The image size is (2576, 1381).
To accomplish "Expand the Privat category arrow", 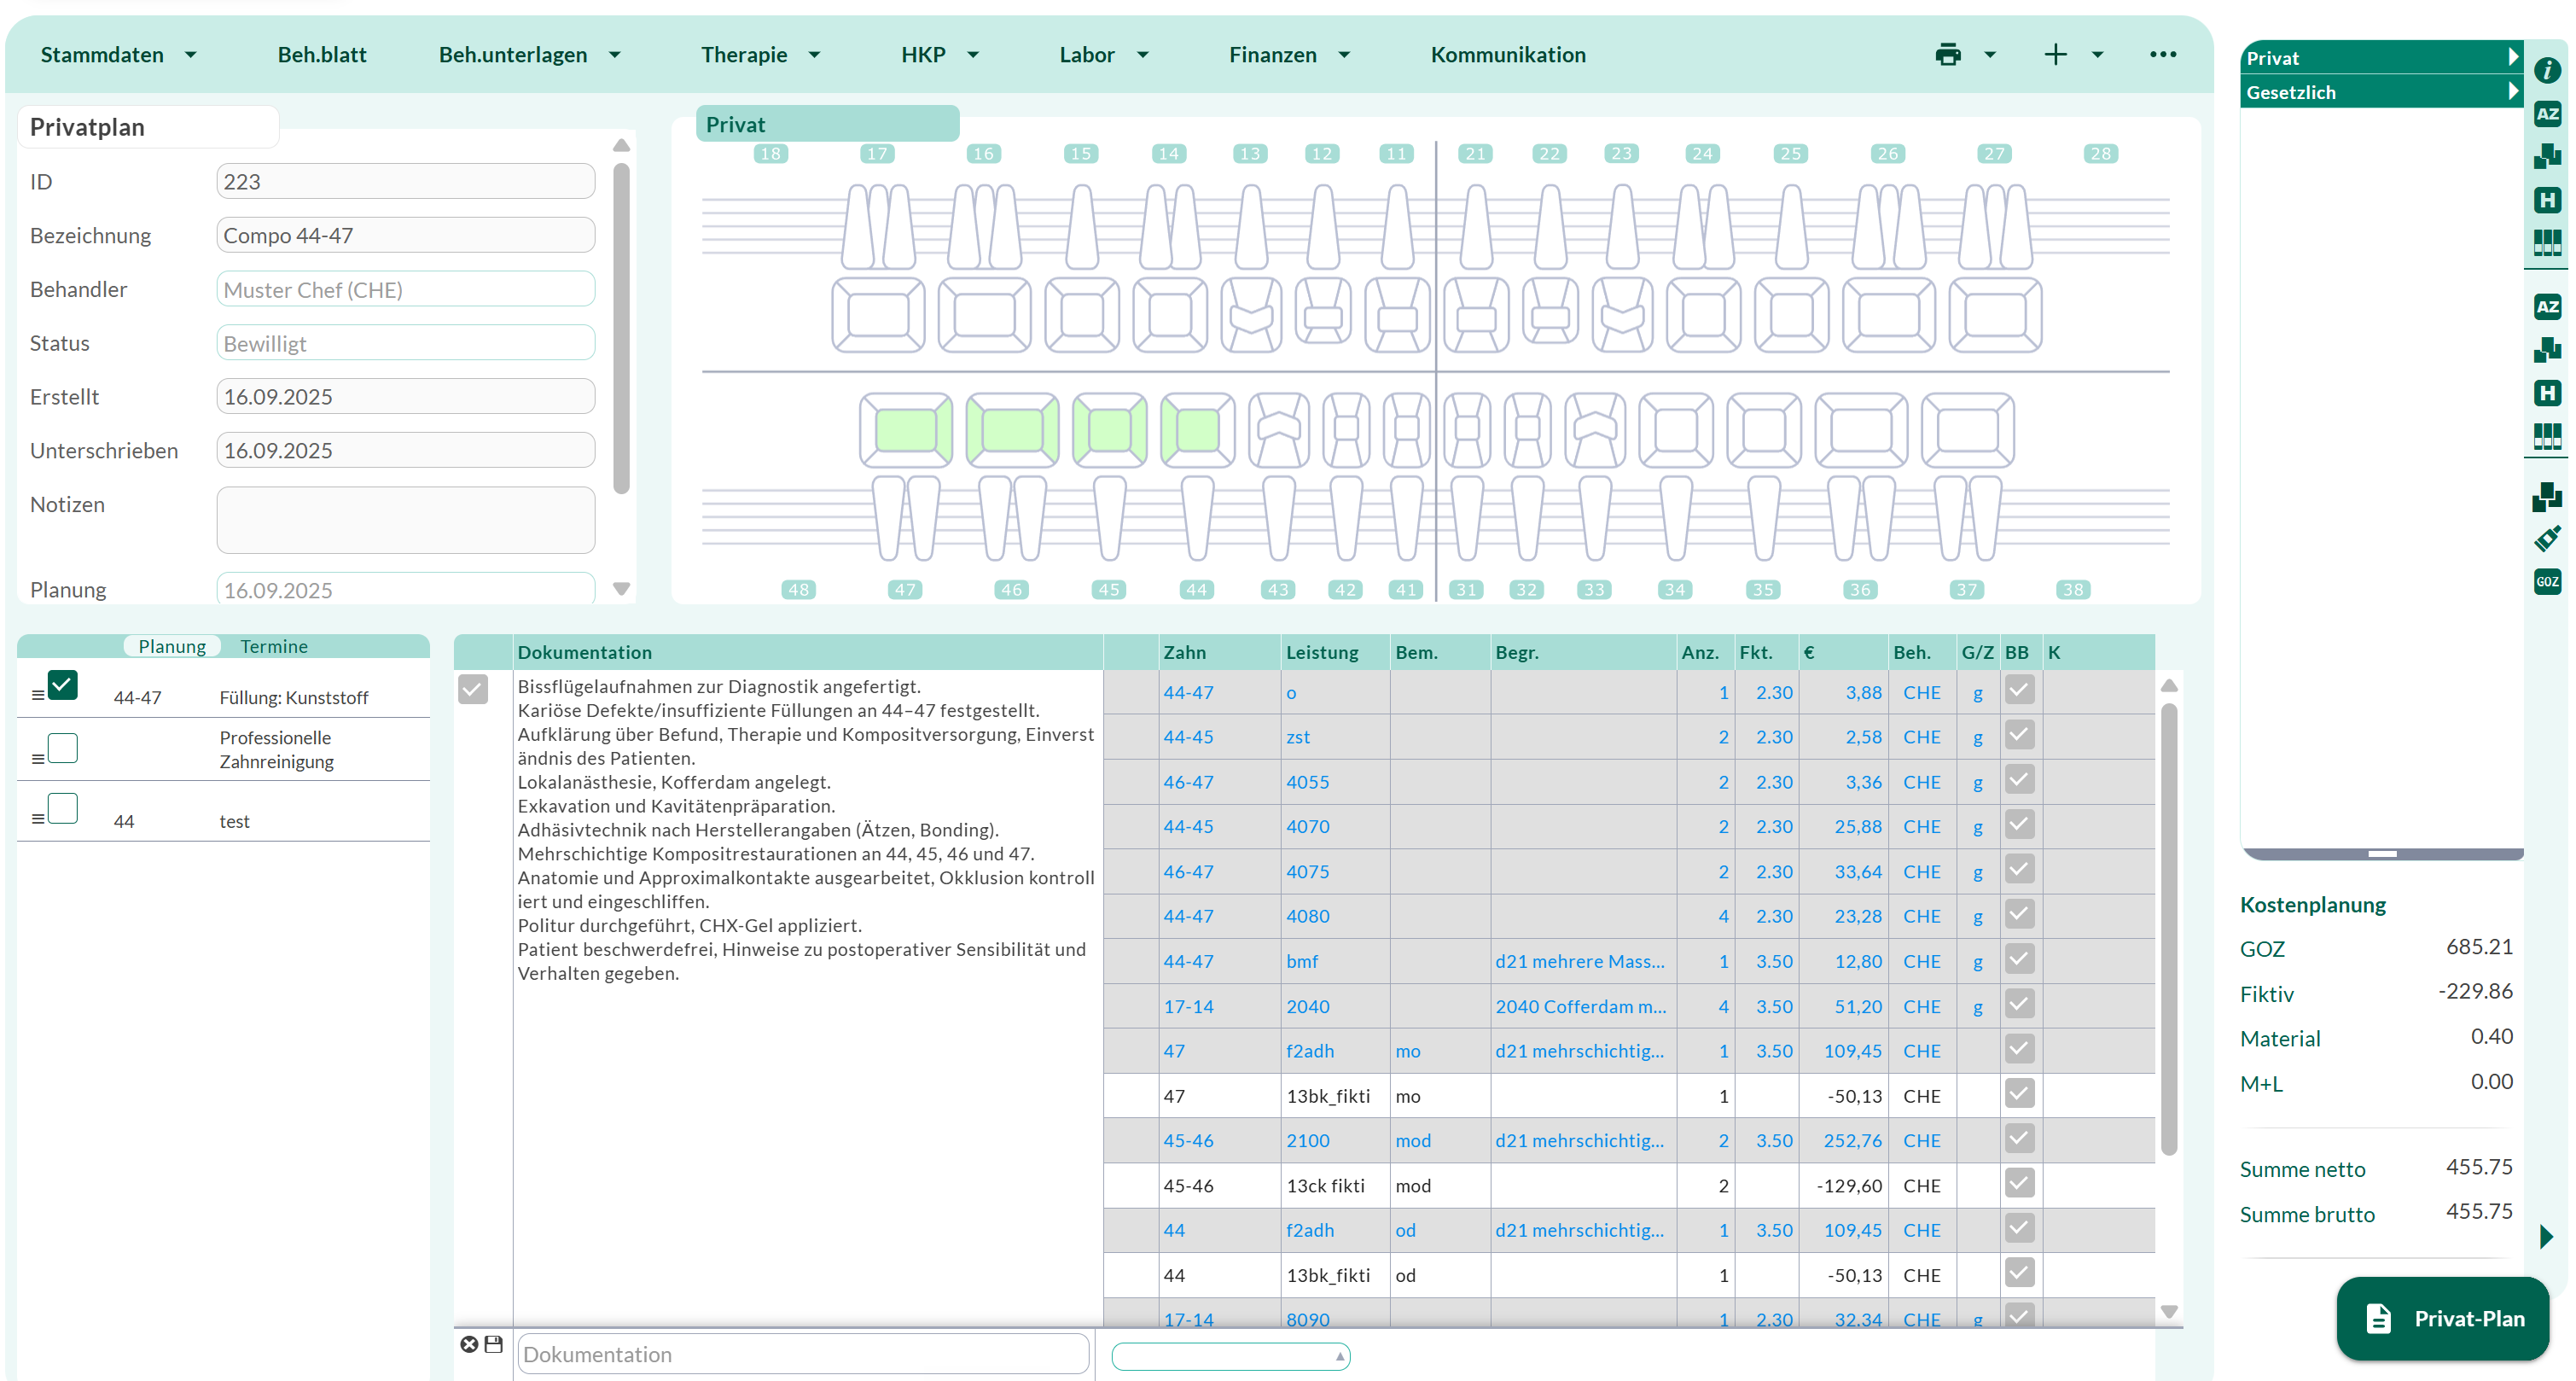I will coord(2512,57).
